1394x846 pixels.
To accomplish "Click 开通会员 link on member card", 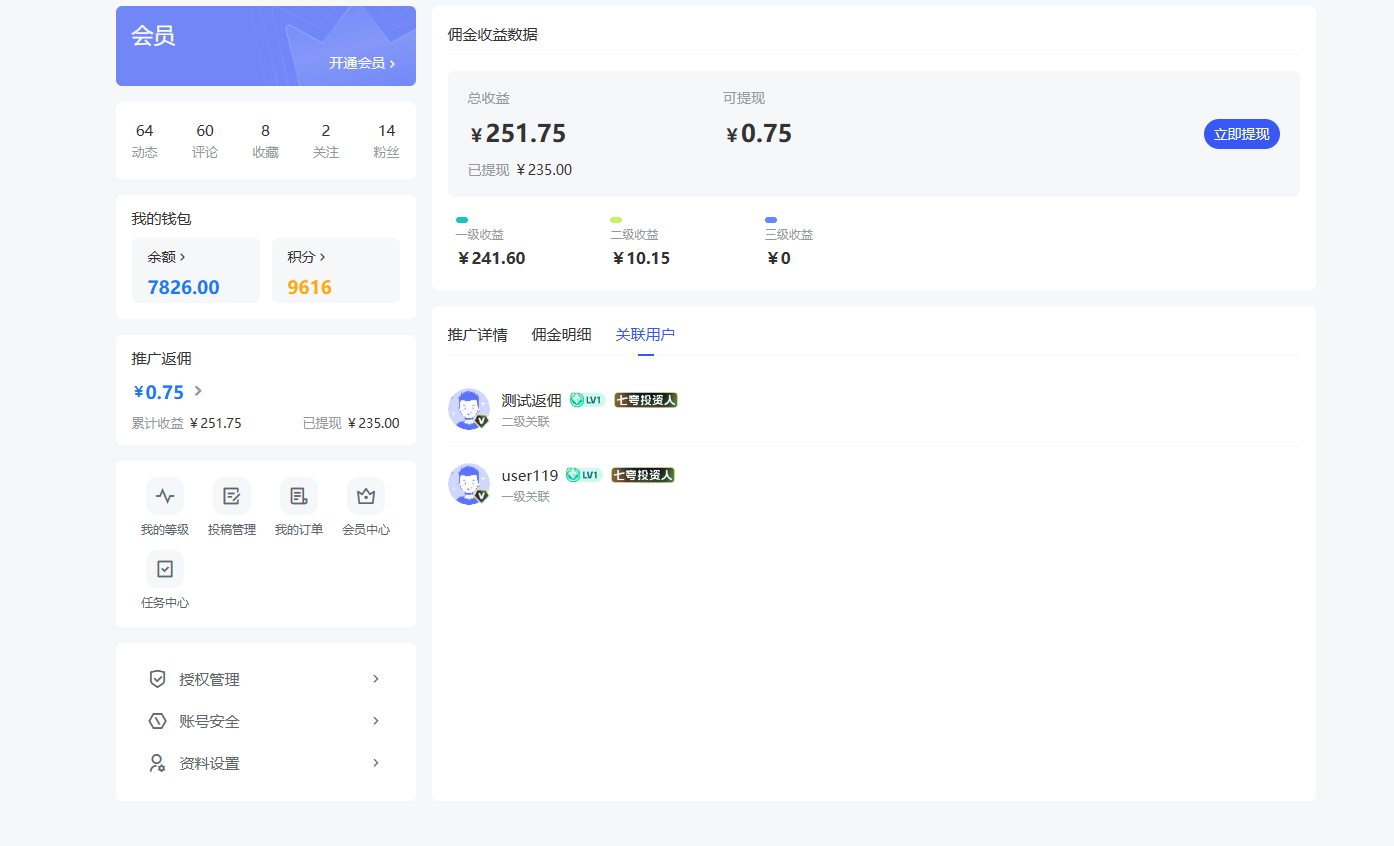I will (x=362, y=63).
